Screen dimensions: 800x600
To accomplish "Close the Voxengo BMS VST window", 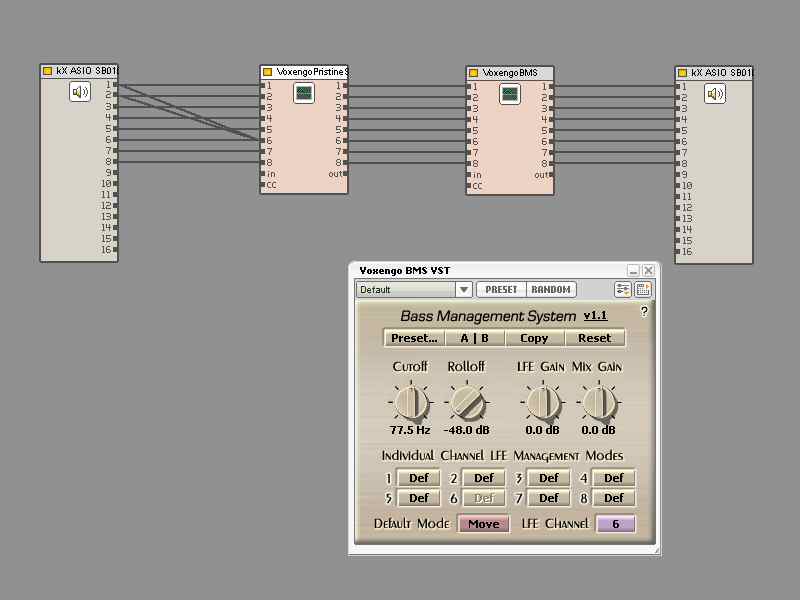I will pyautogui.click(x=648, y=270).
